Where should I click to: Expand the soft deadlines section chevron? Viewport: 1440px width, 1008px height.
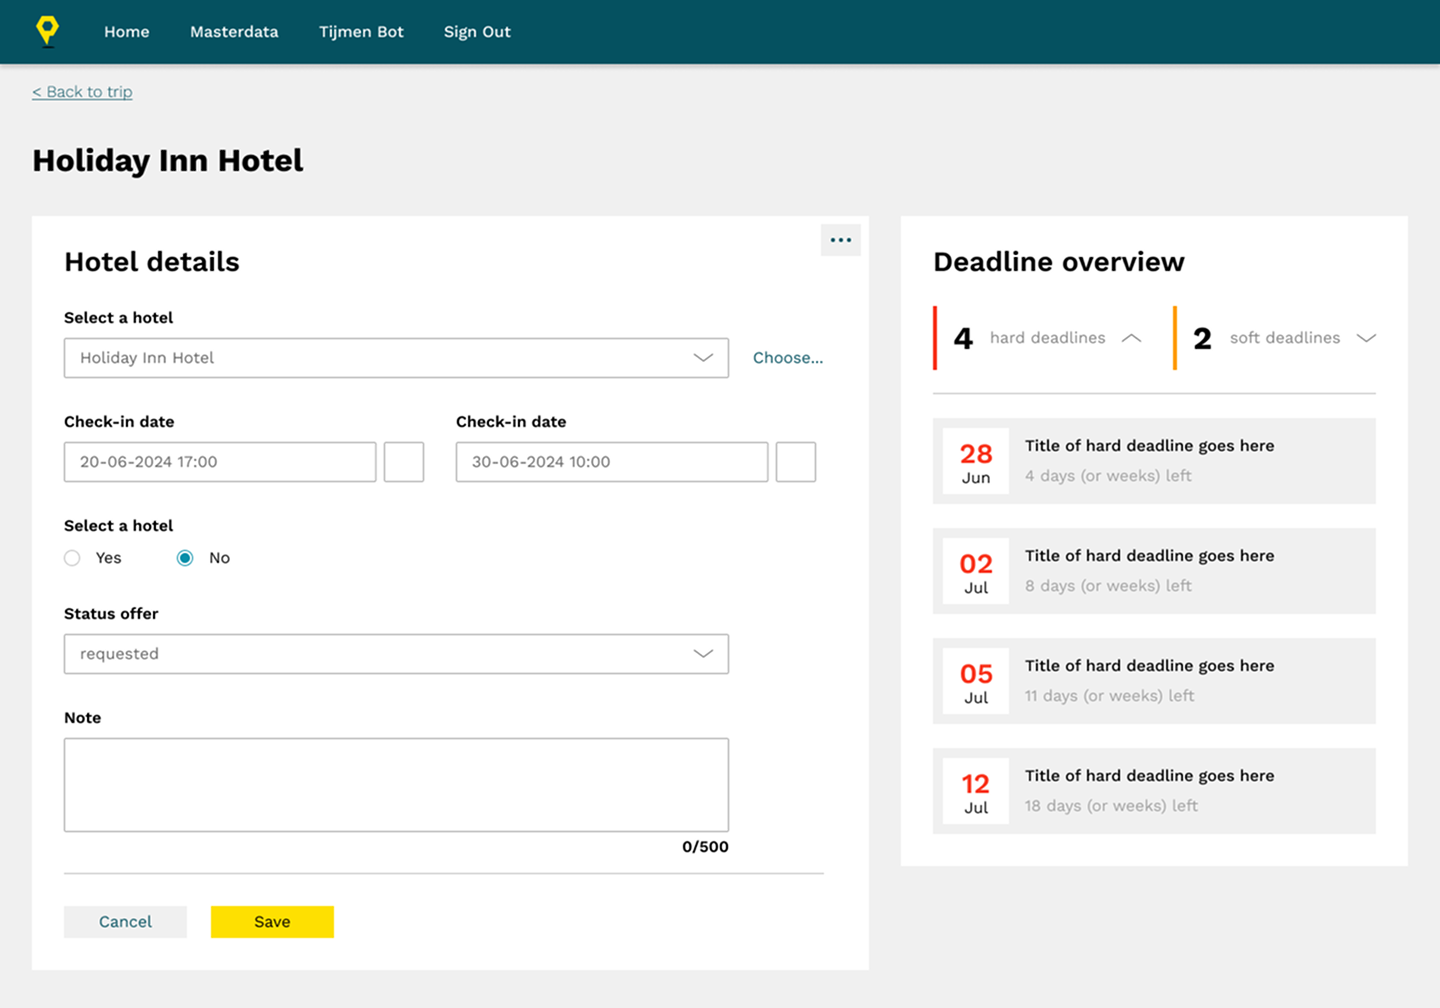[x=1366, y=338]
